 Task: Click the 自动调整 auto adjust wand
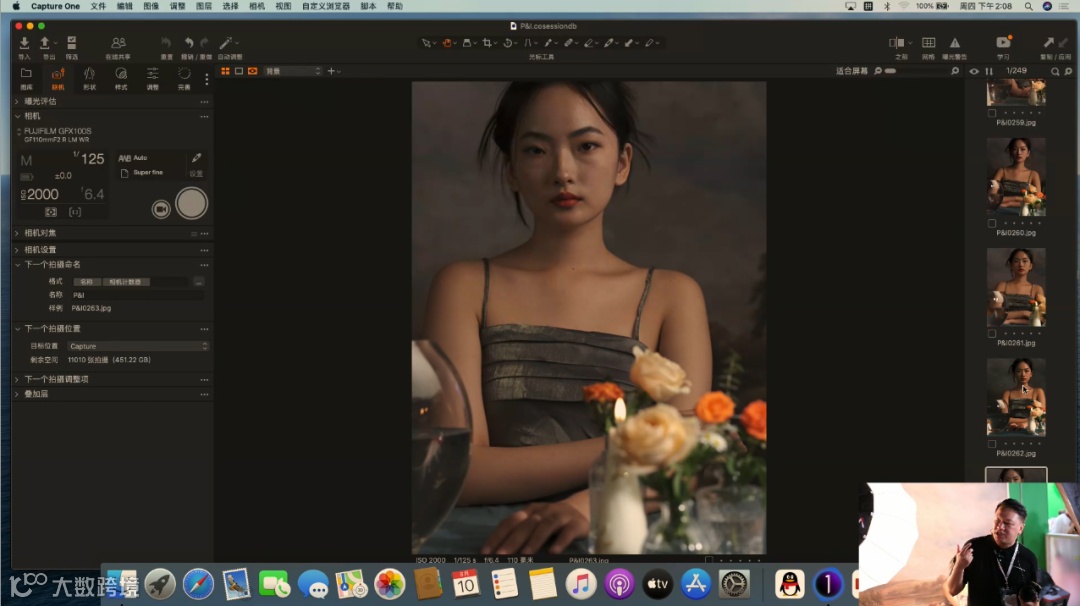(x=226, y=43)
